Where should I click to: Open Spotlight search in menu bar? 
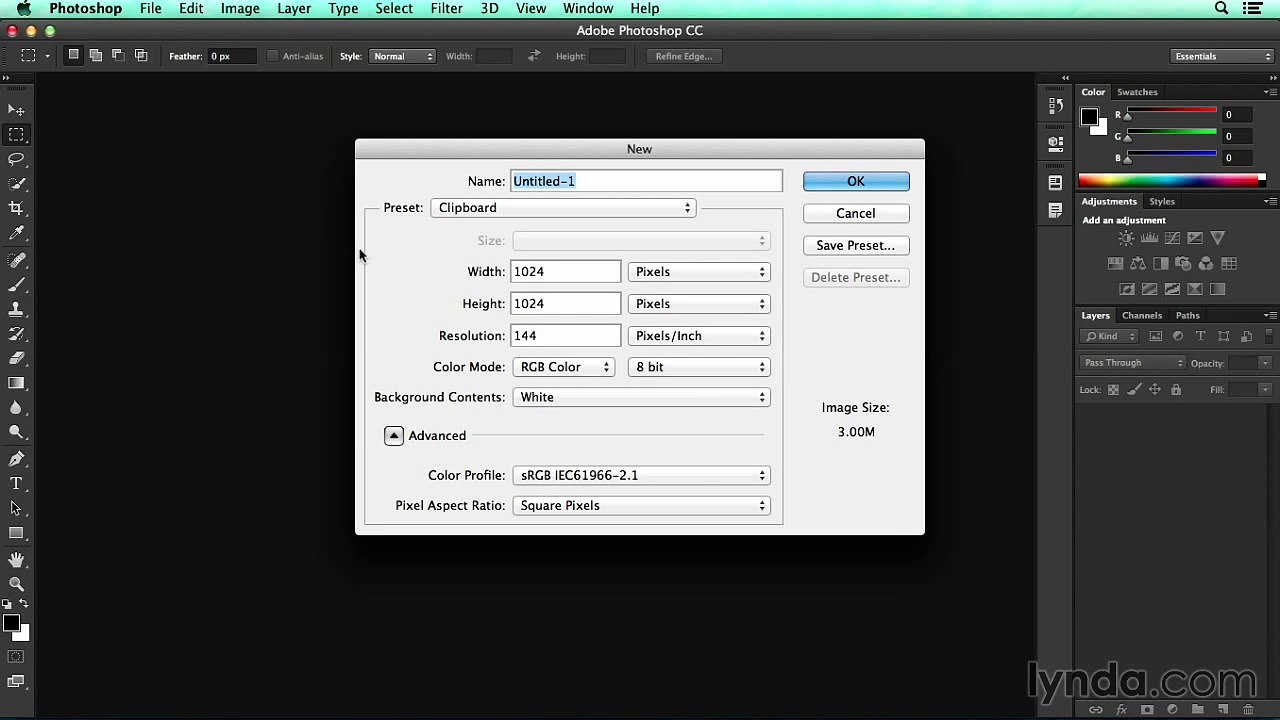pos(1221,8)
